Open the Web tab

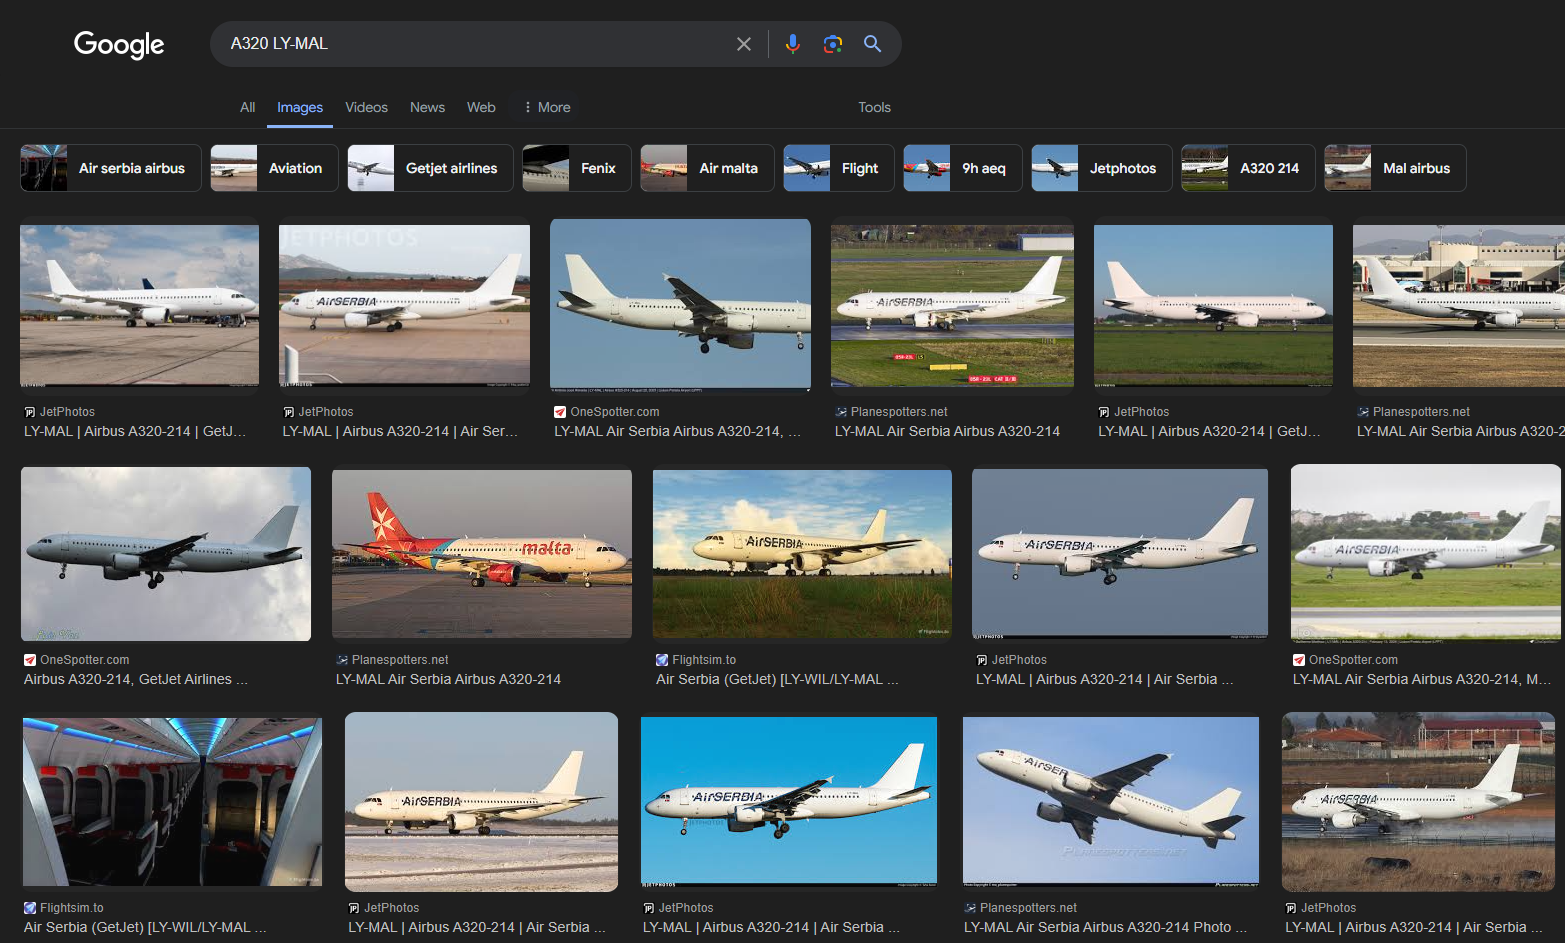coord(481,107)
